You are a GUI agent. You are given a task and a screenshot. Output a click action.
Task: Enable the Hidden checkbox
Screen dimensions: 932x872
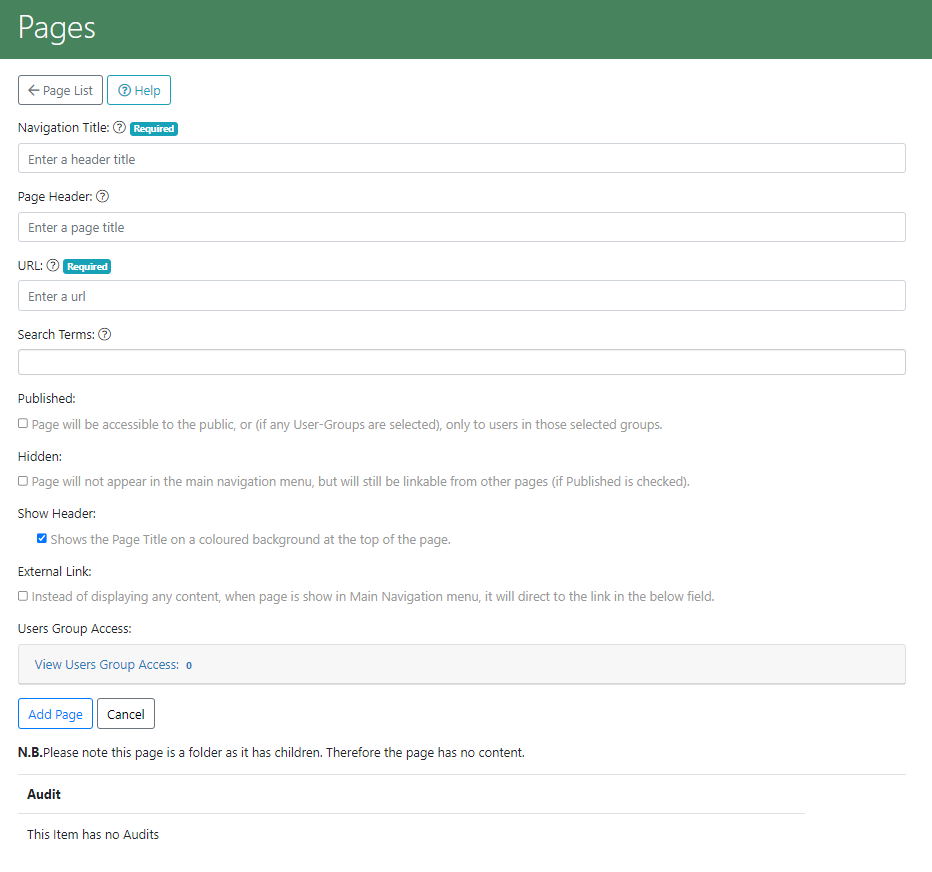pos(23,481)
